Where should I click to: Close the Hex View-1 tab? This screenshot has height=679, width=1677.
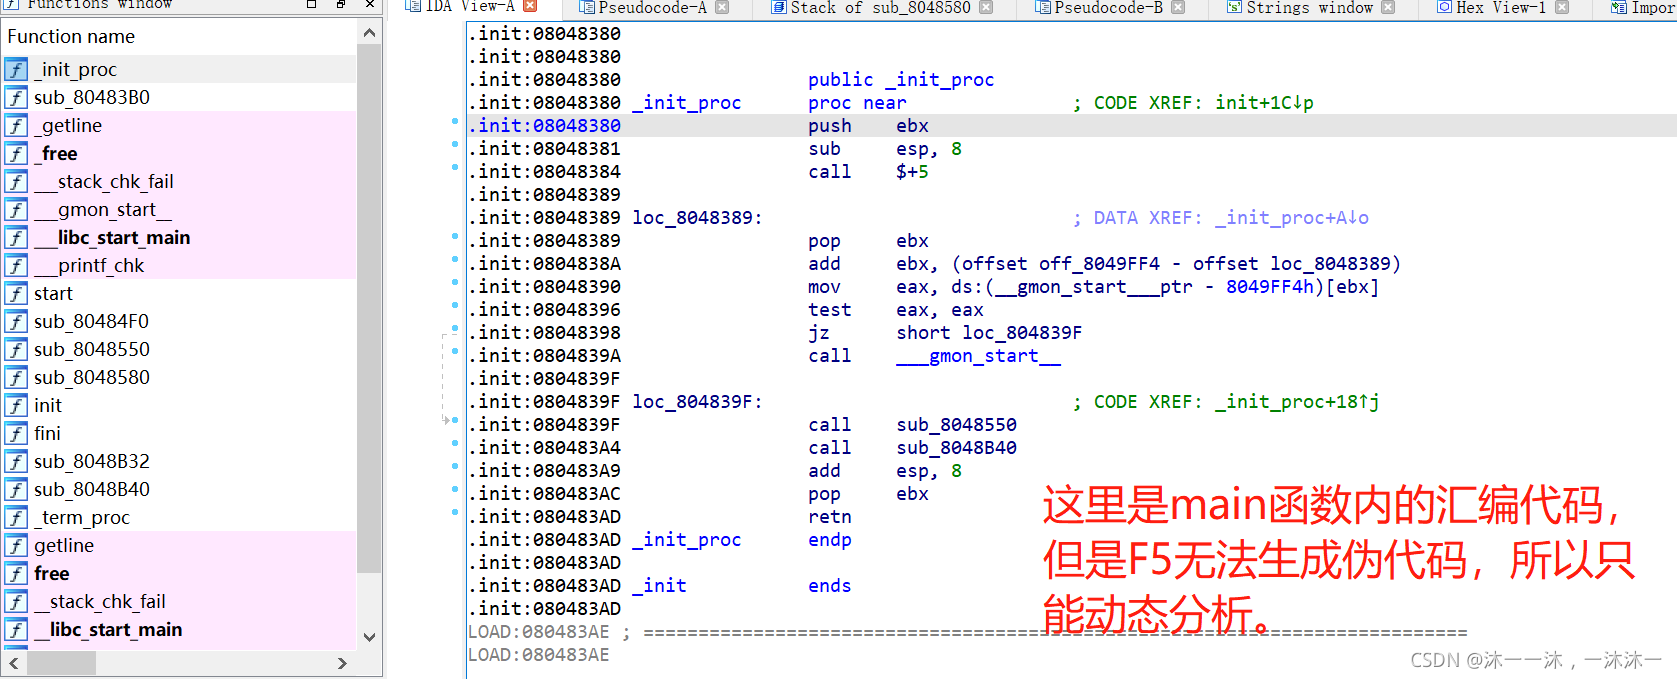pyautogui.click(x=1562, y=7)
